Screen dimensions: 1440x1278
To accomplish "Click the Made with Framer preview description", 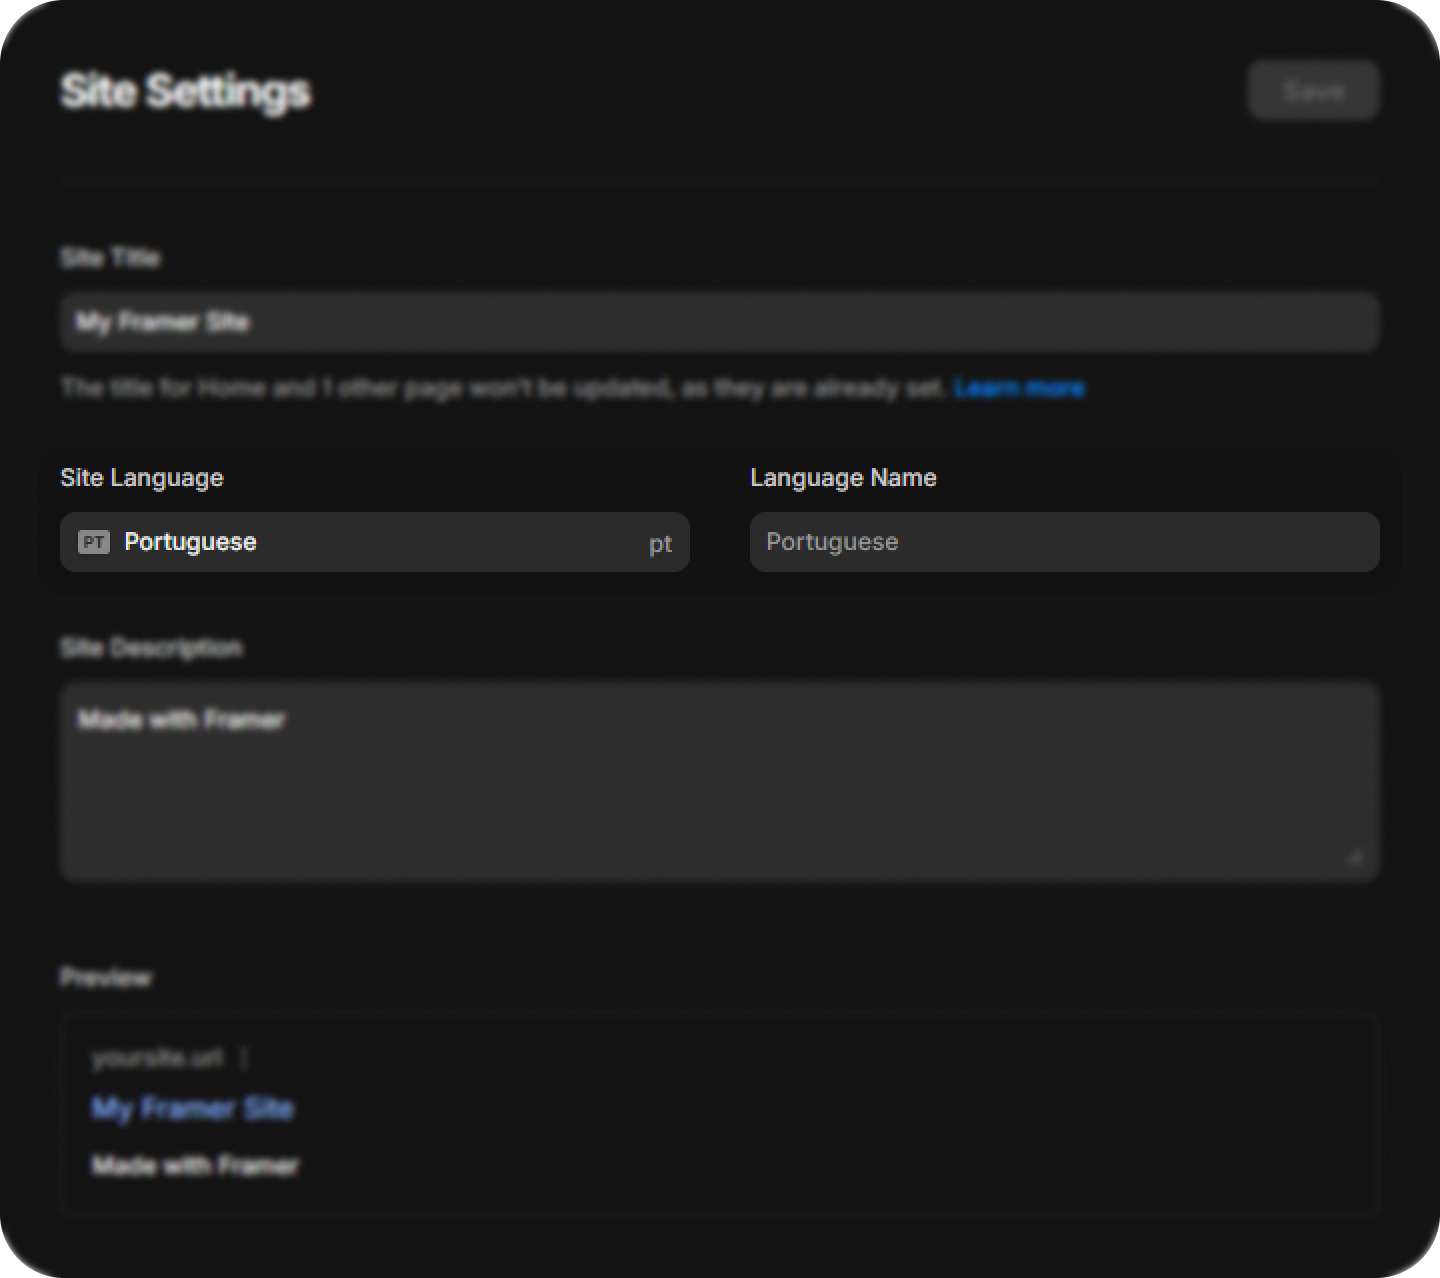I will point(195,1165).
